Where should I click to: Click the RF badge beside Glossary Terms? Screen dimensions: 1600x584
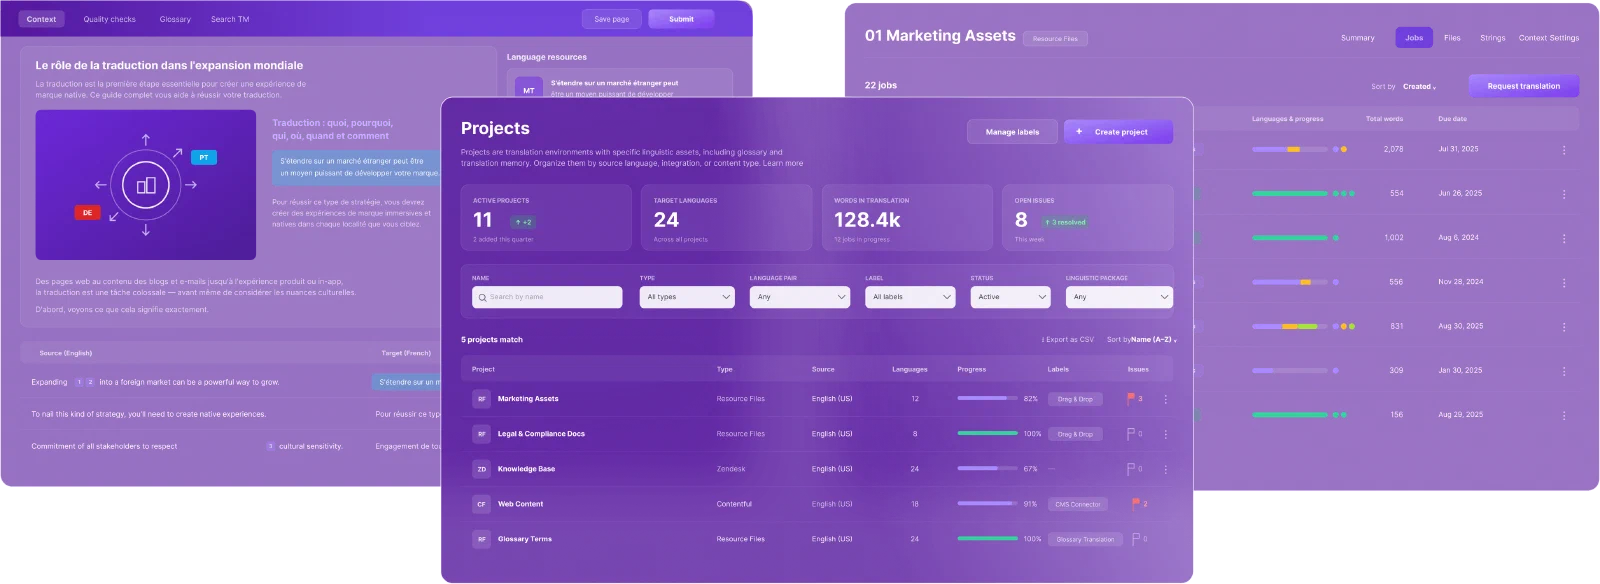coord(481,539)
